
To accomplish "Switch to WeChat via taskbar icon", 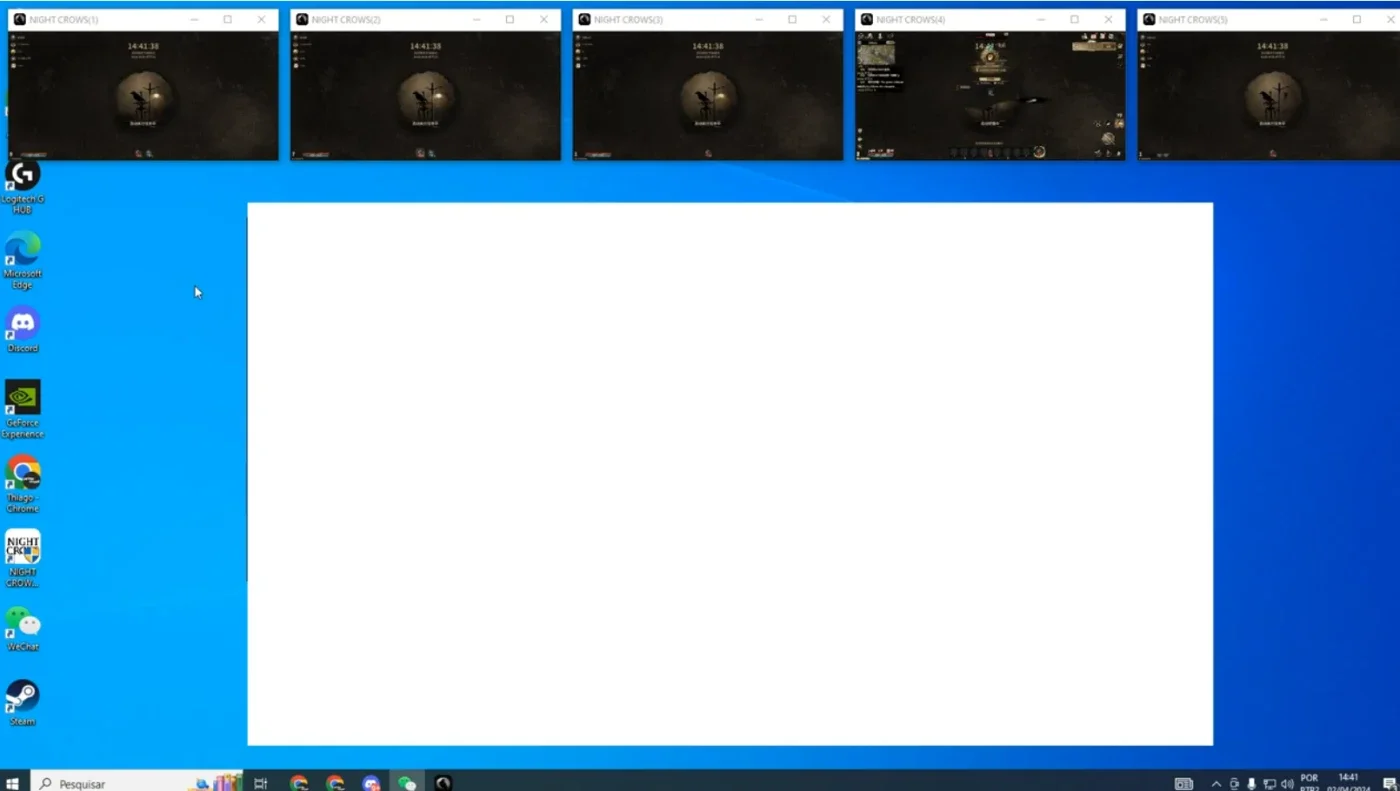I will [407, 783].
